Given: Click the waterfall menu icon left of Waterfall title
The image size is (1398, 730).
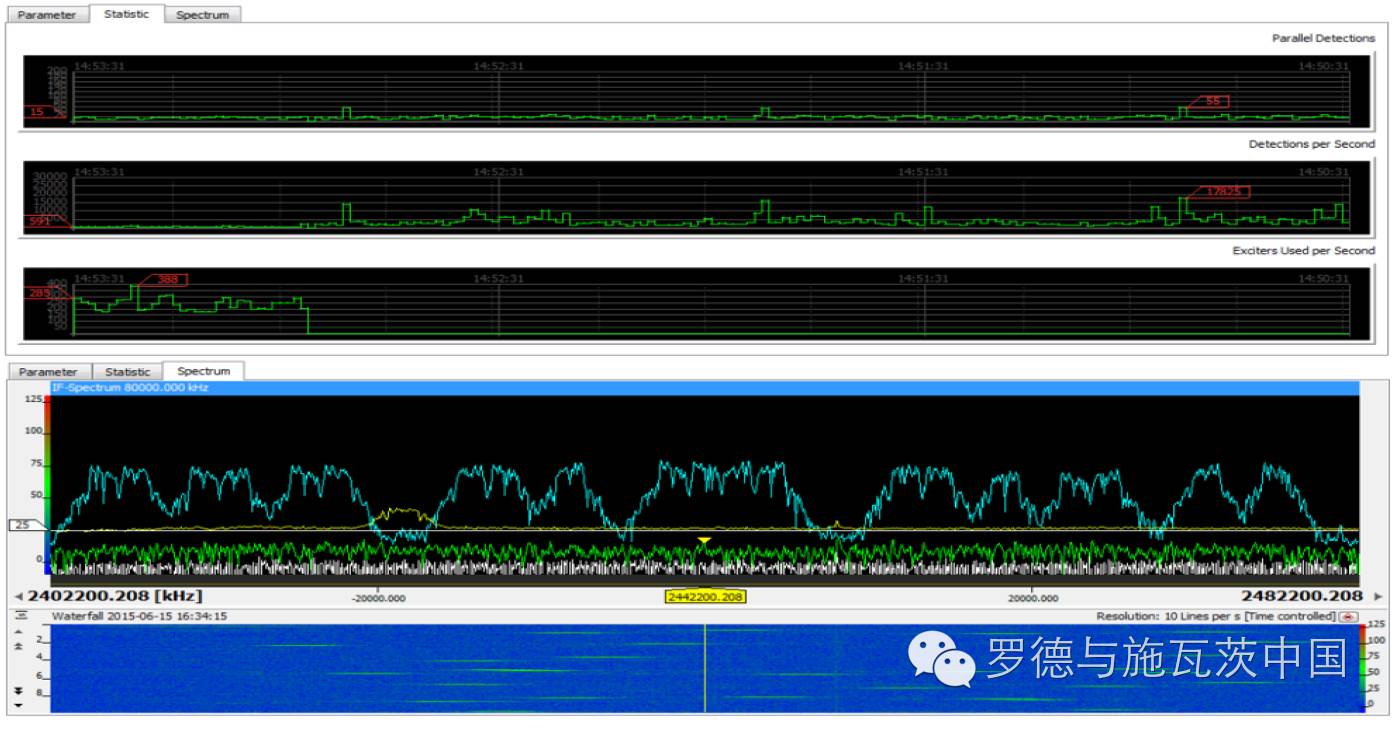Looking at the screenshot, I should 22,616.
